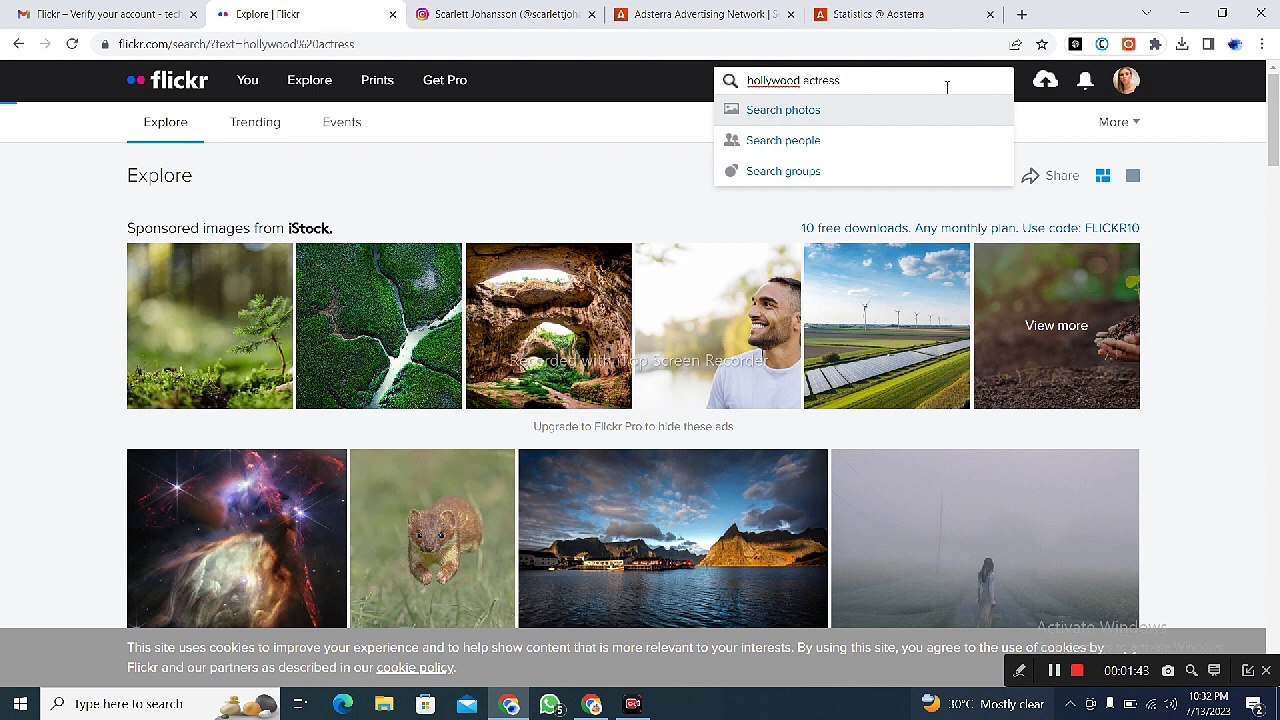Stop the screen recording

tap(1077, 671)
